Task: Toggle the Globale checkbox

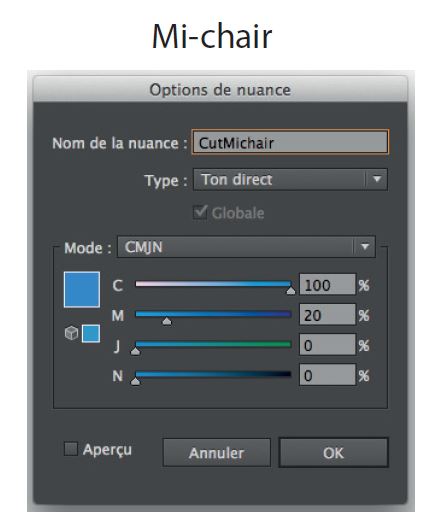Action: coord(200,213)
